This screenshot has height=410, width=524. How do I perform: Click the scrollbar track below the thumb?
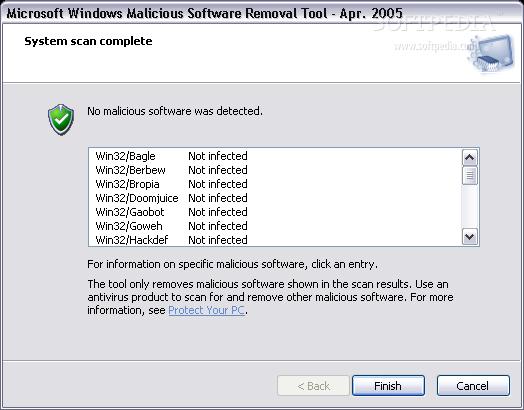470,207
